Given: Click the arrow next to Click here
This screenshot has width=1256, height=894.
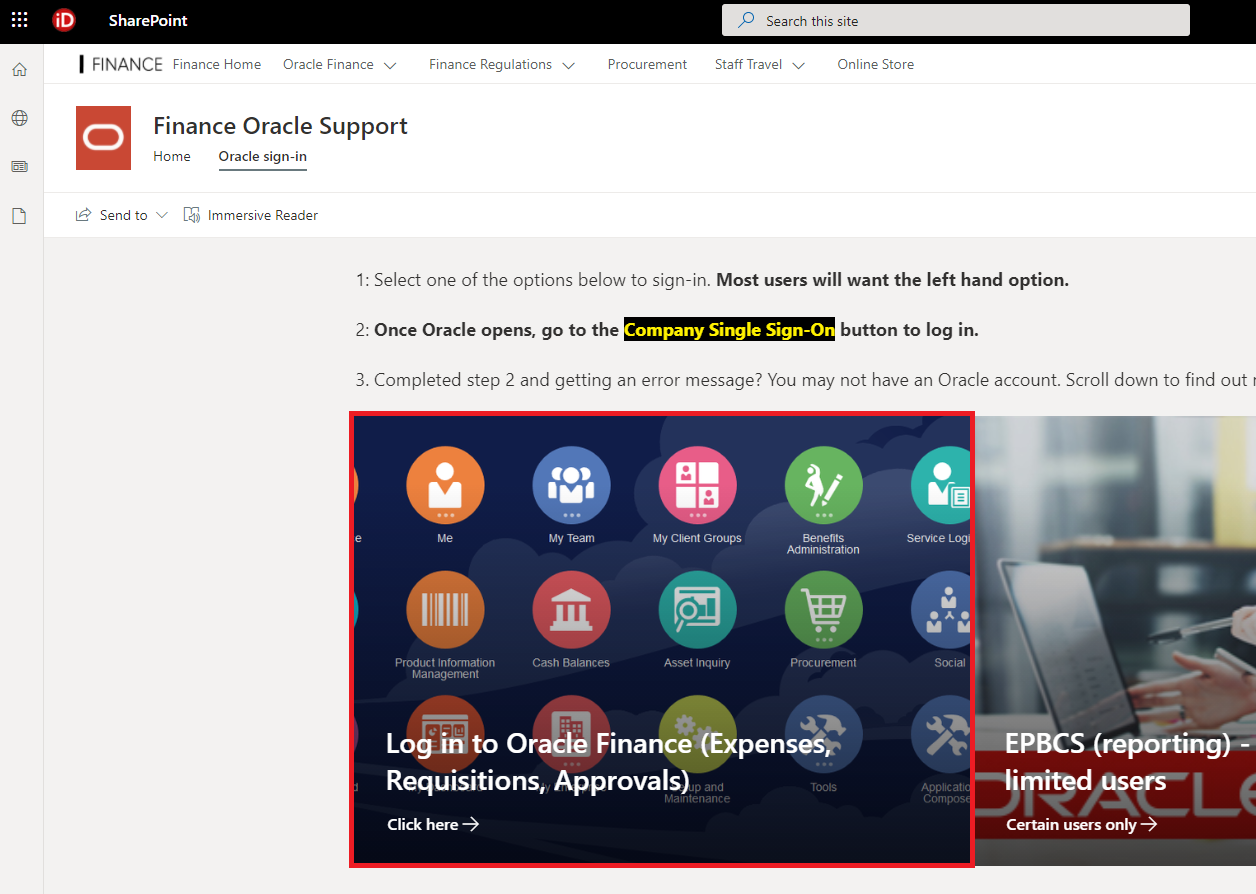Looking at the screenshot, I should 471,824.
